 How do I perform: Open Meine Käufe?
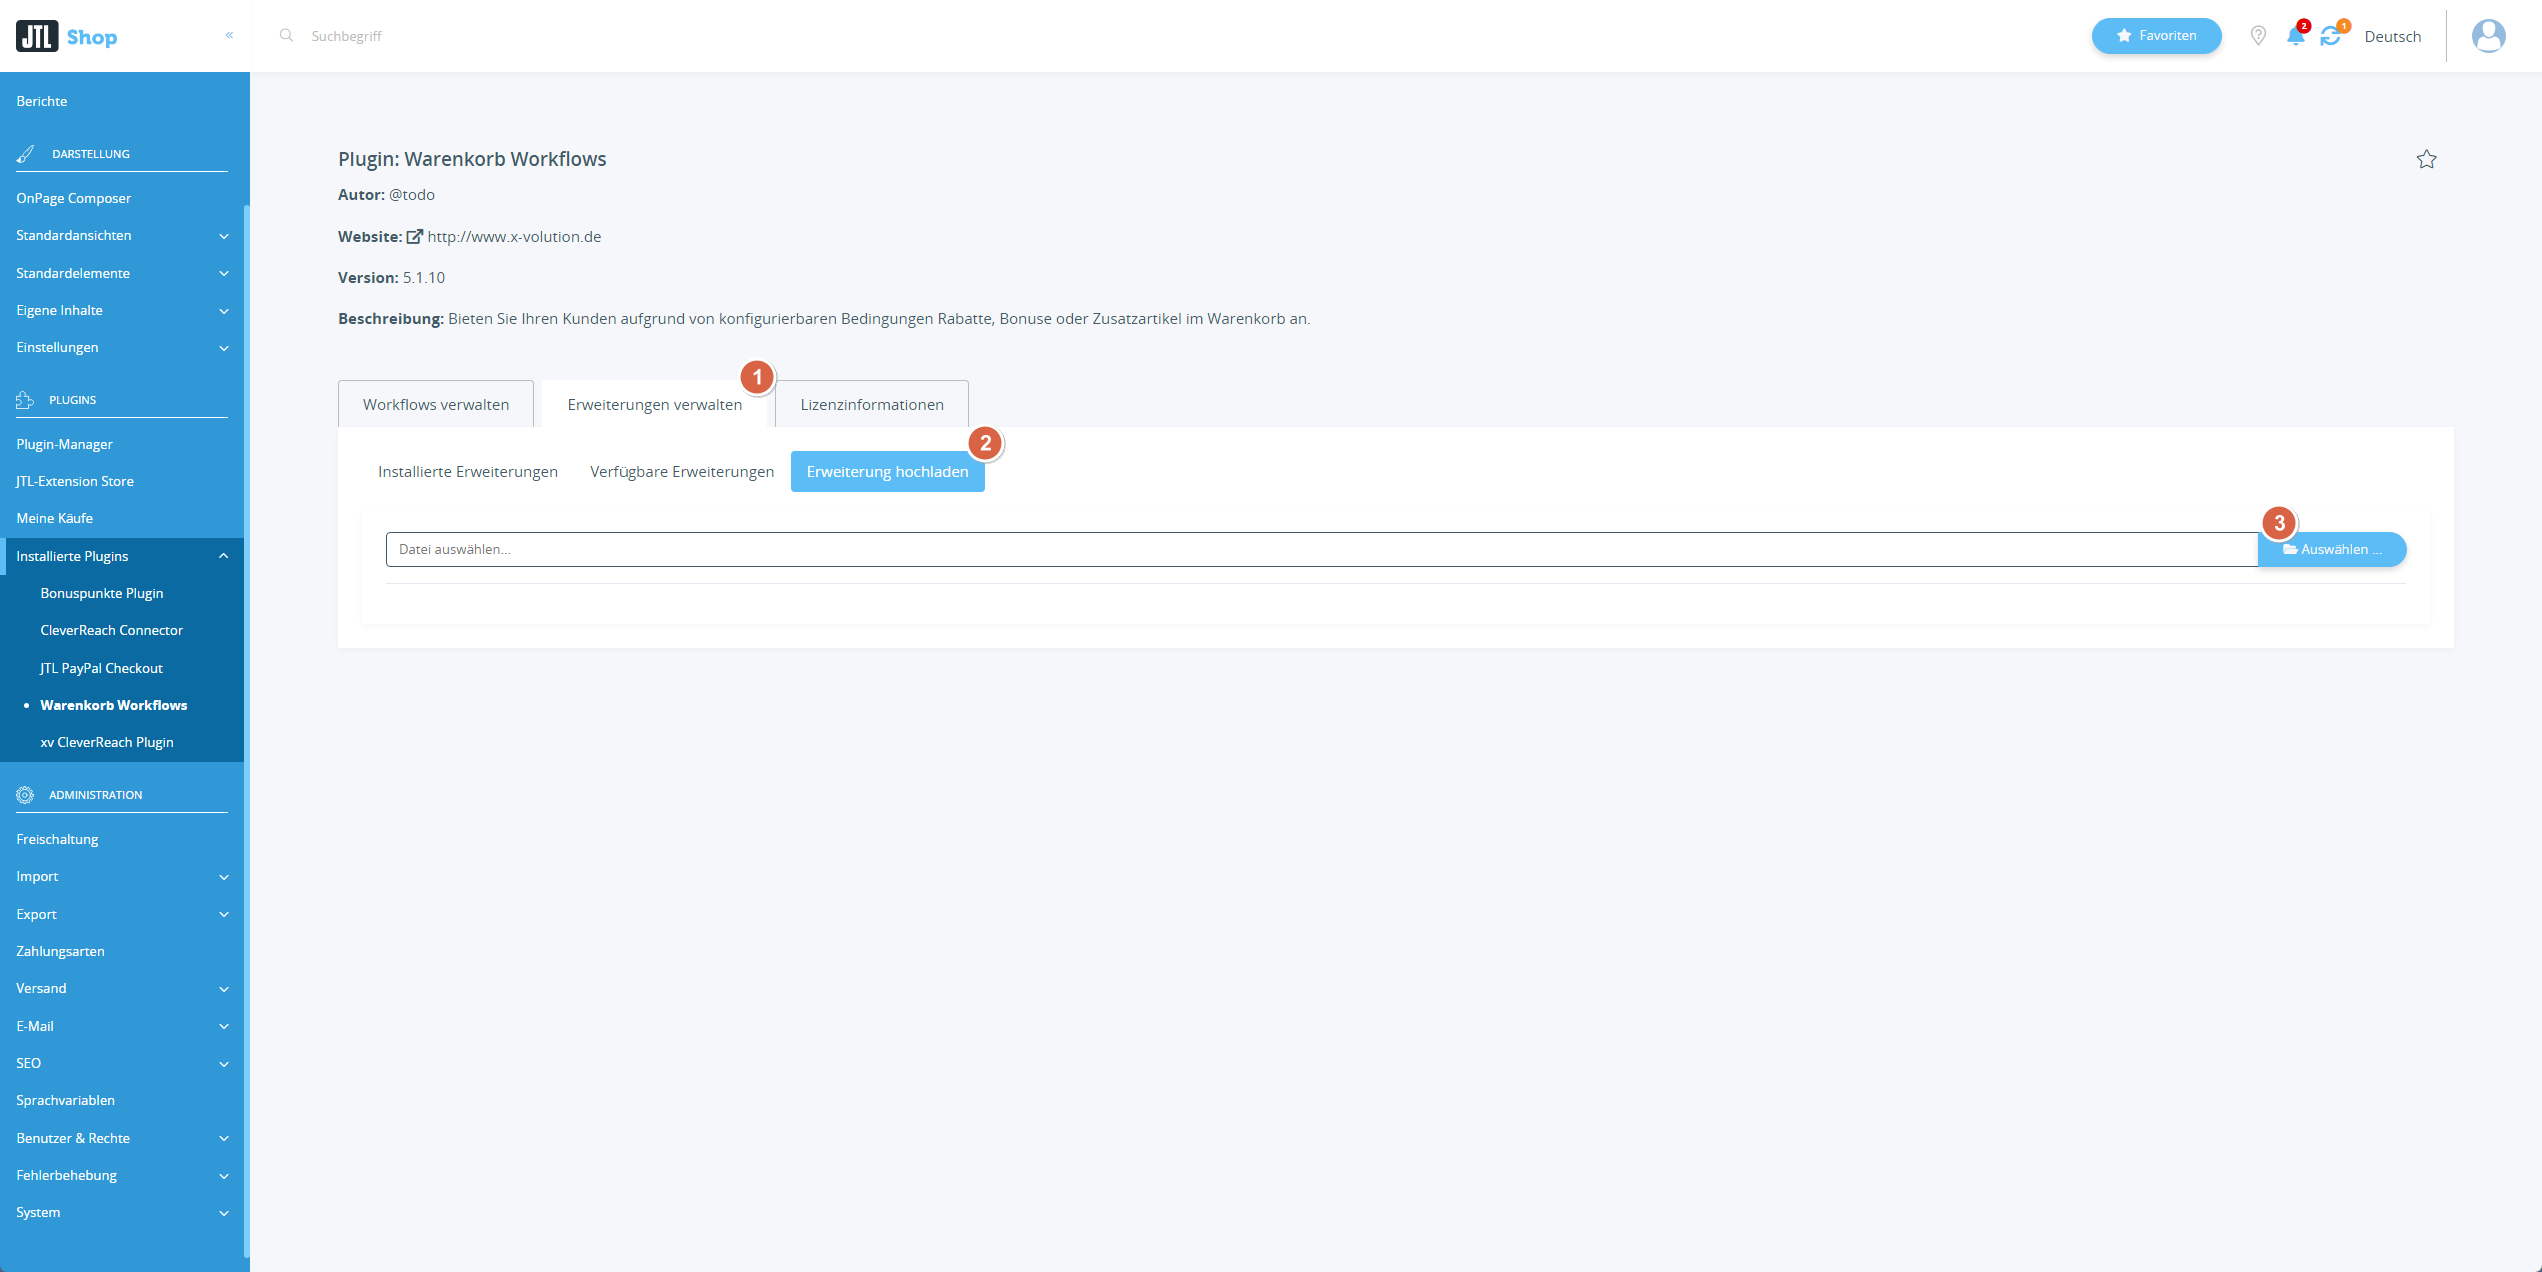click(55, 518)
